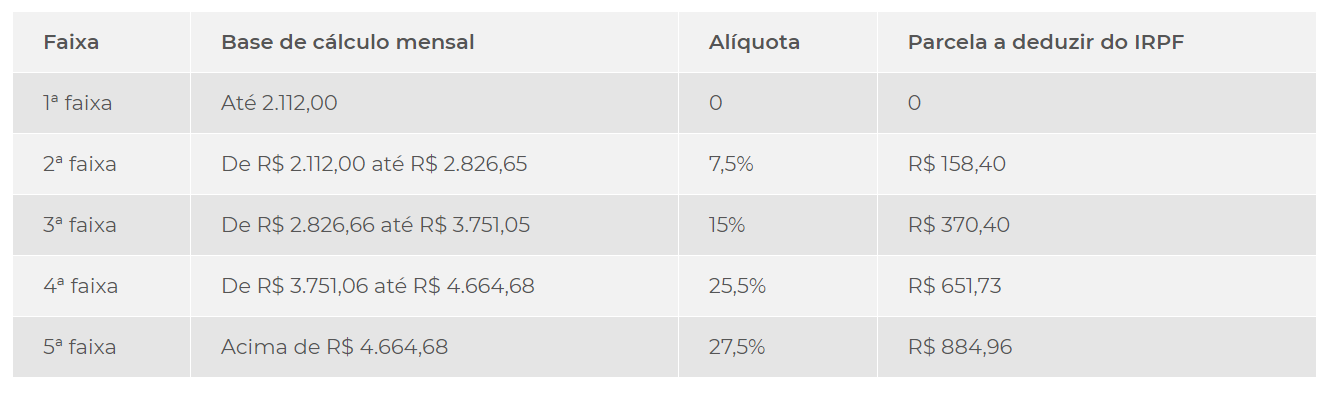
Task: Click the Acima de R$ 4.664,68 cell
Action: pyautogui.click(x=334, y=347)
